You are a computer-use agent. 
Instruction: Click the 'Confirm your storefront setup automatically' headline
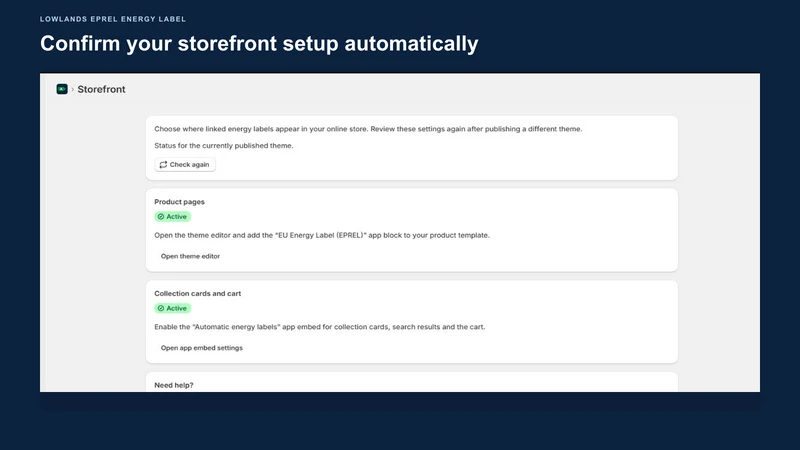click(x=259, y=43)
